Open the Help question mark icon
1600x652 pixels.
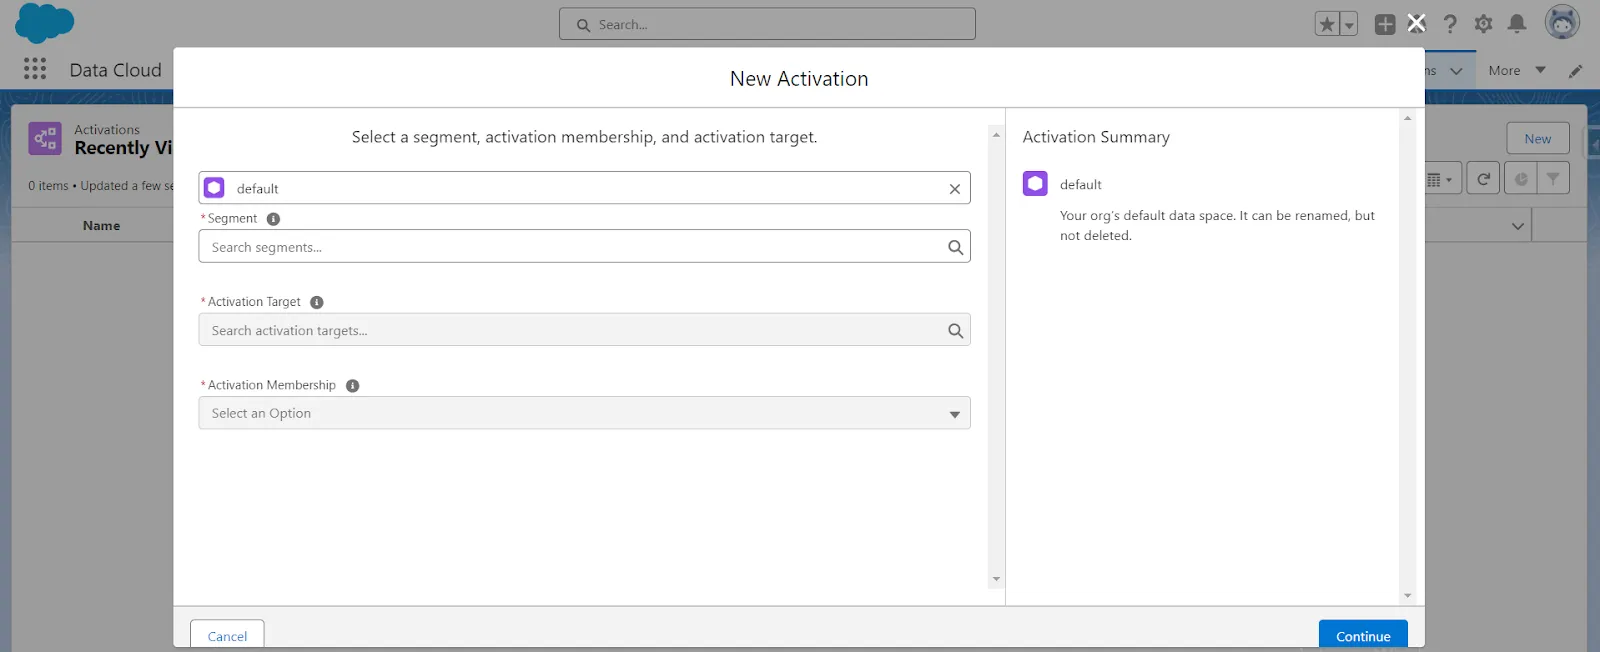point(1450,24)
